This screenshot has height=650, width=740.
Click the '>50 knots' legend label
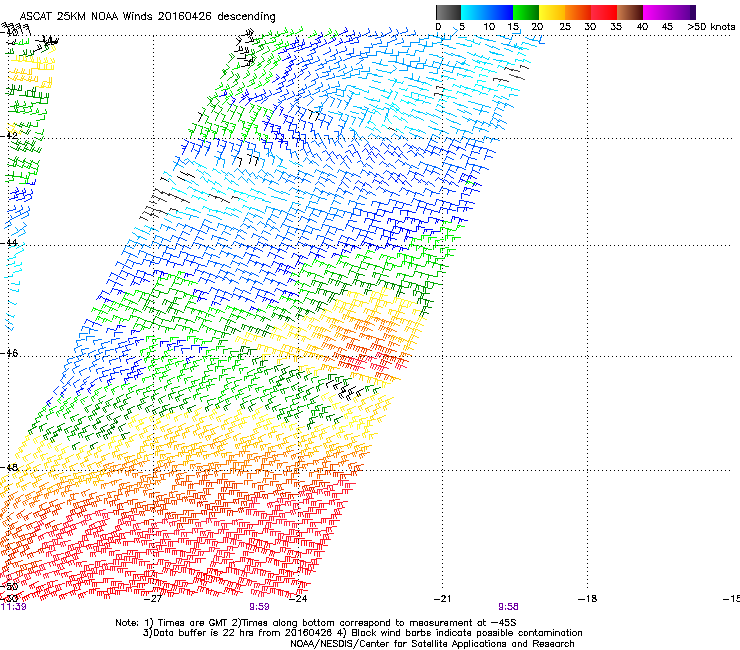point(711,27)
